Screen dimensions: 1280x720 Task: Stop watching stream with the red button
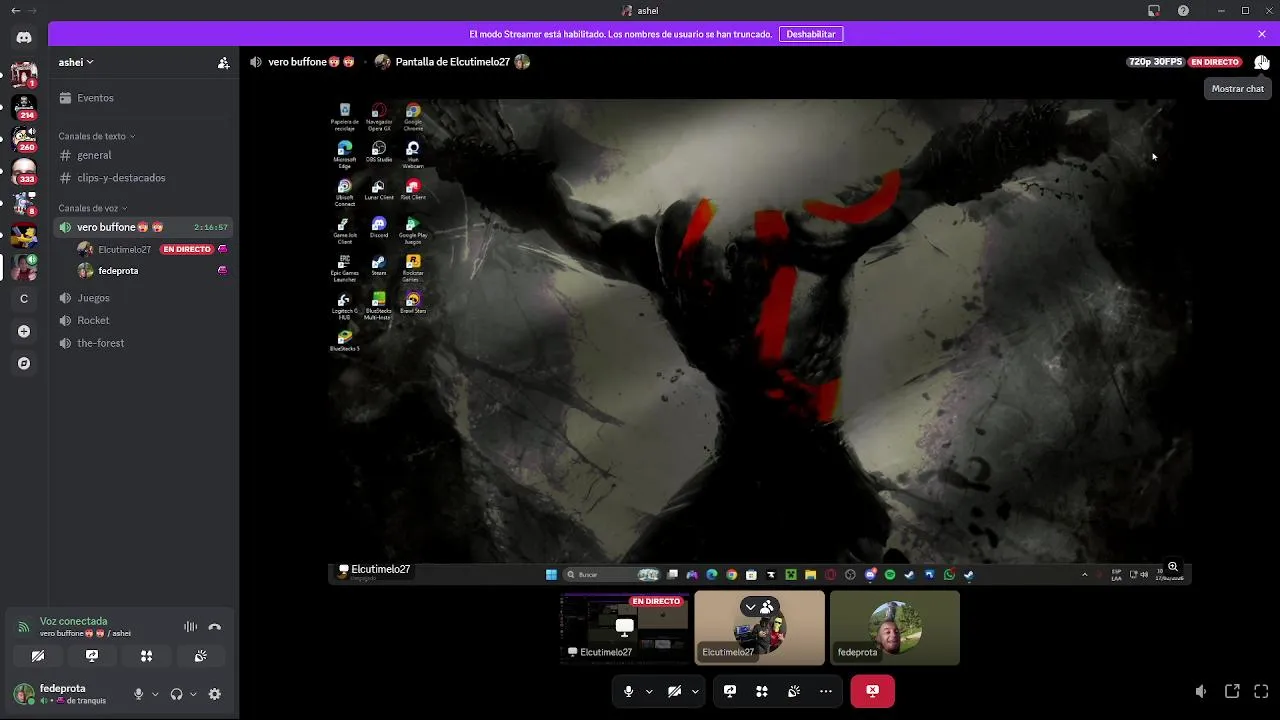tap(872, 691)
